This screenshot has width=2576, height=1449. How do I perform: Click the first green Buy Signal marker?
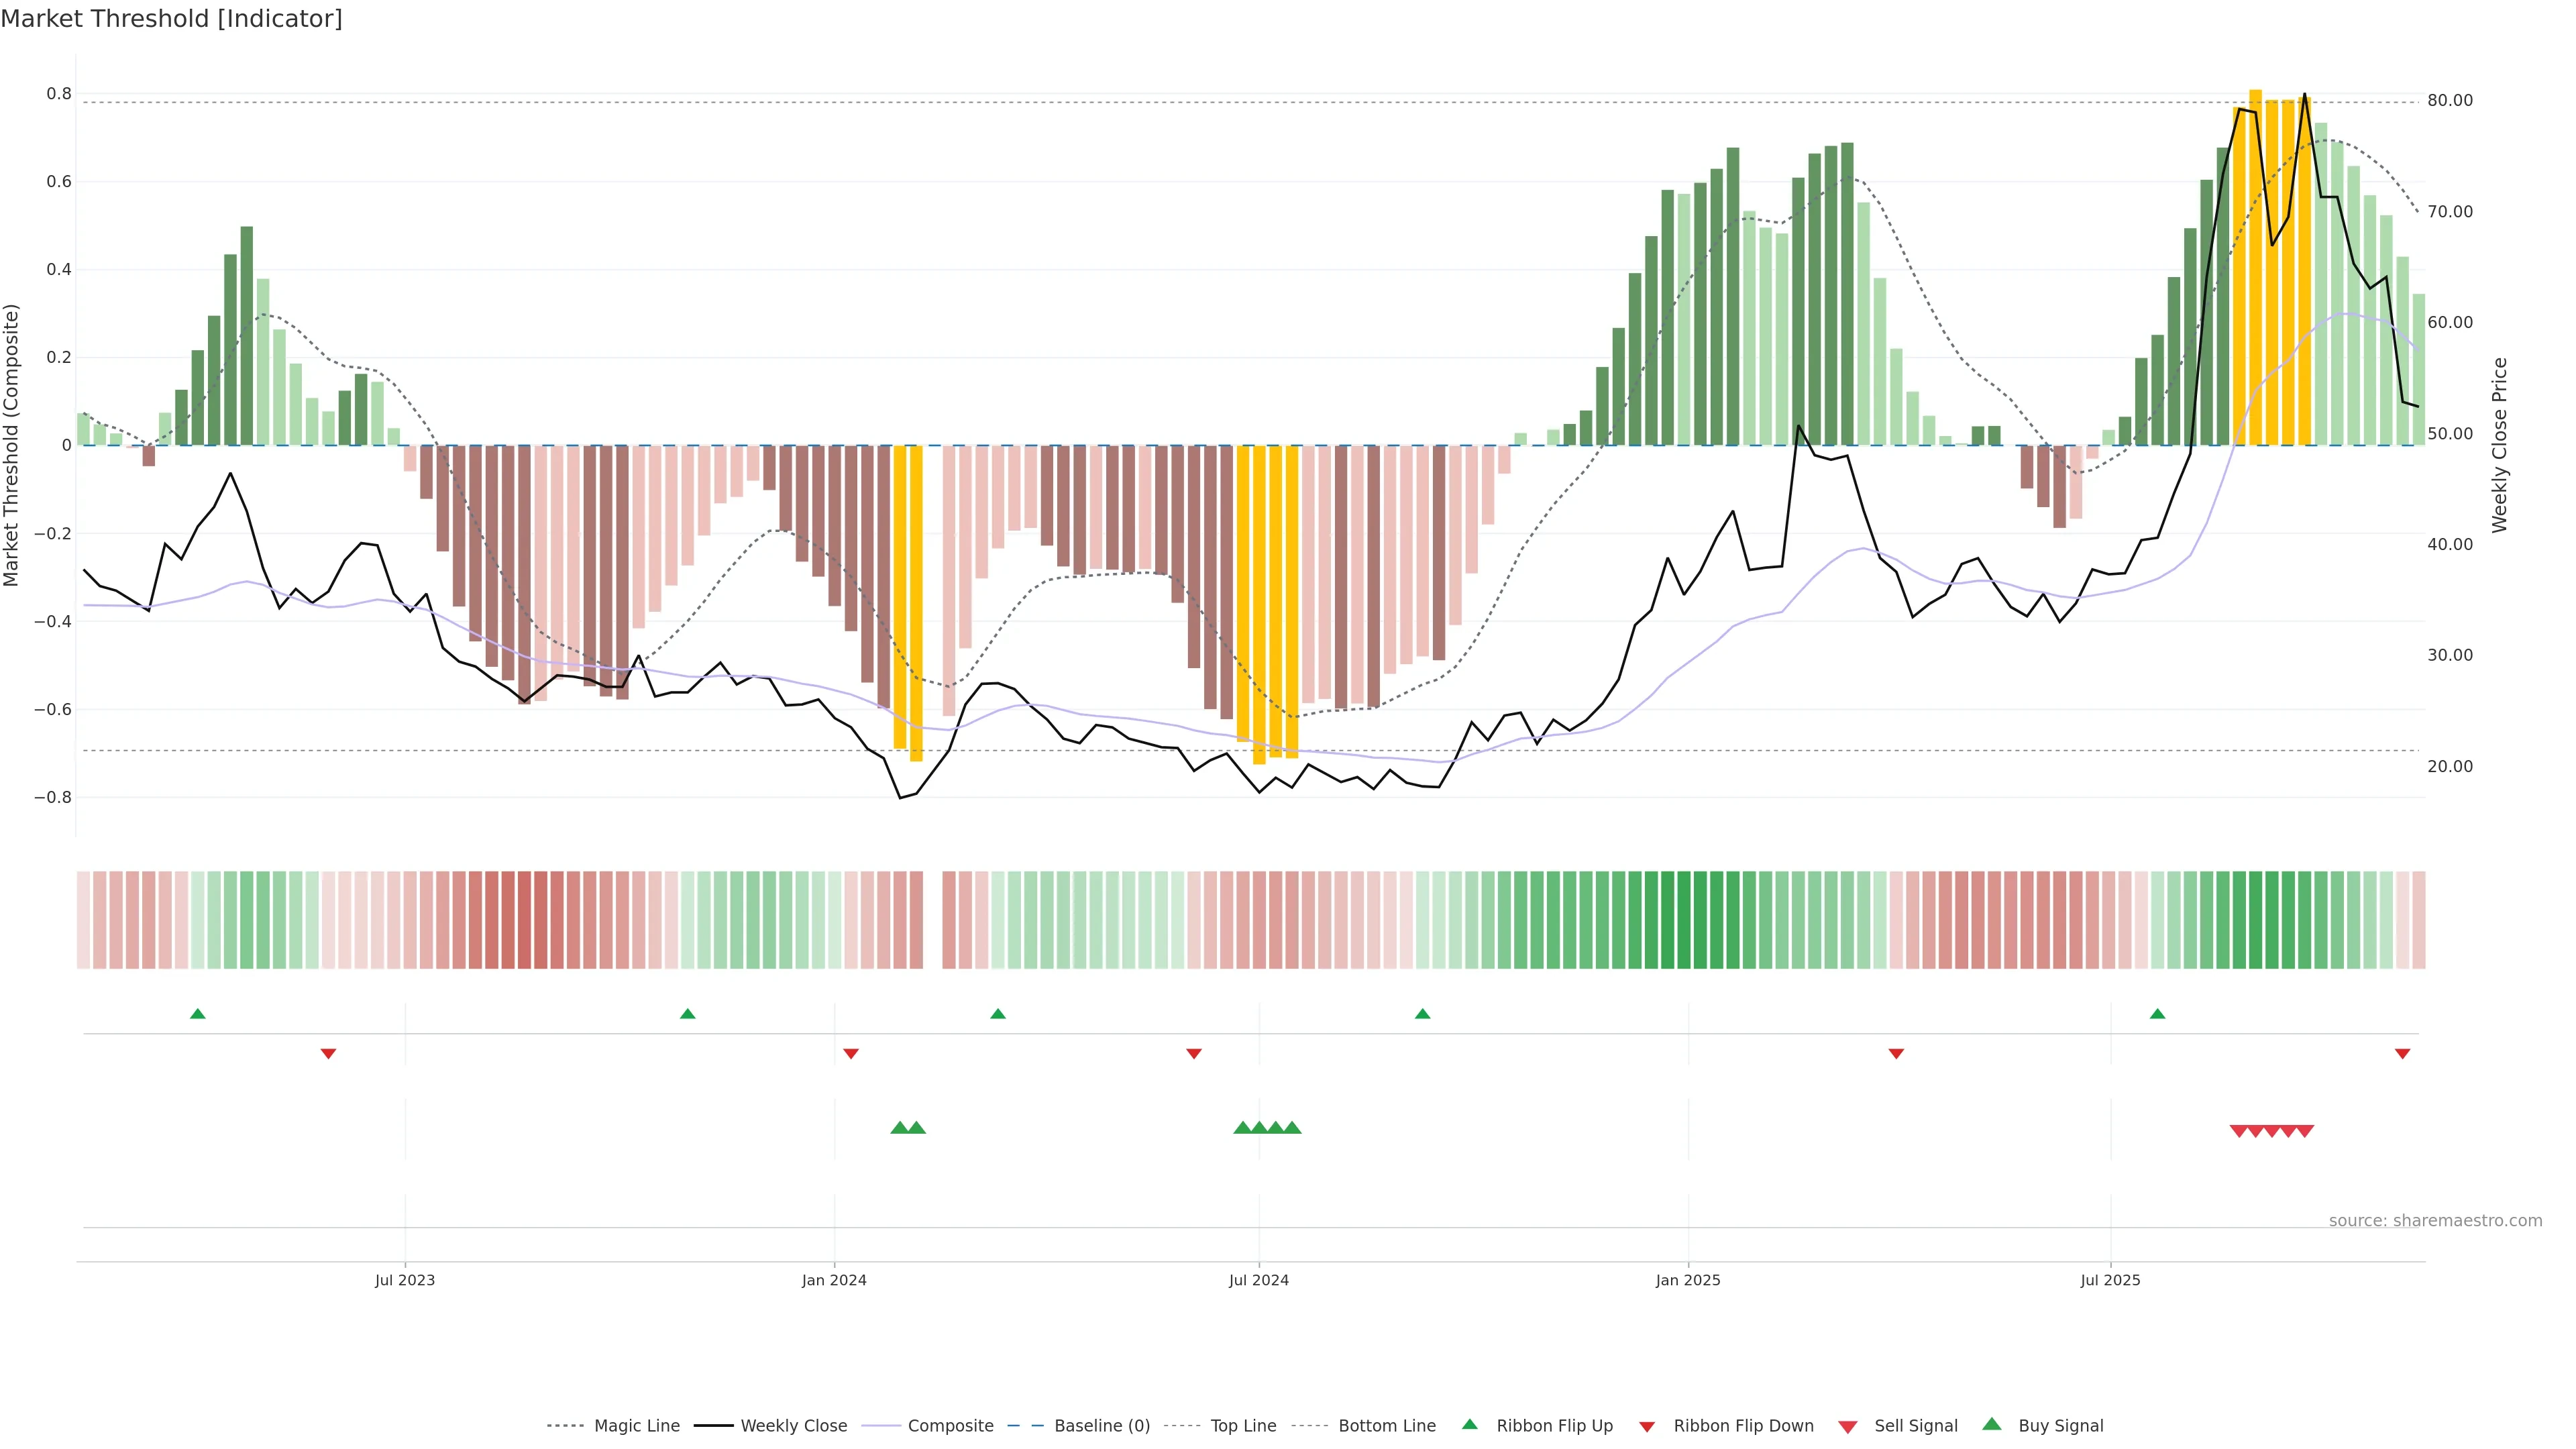(x=899, y=1127)
